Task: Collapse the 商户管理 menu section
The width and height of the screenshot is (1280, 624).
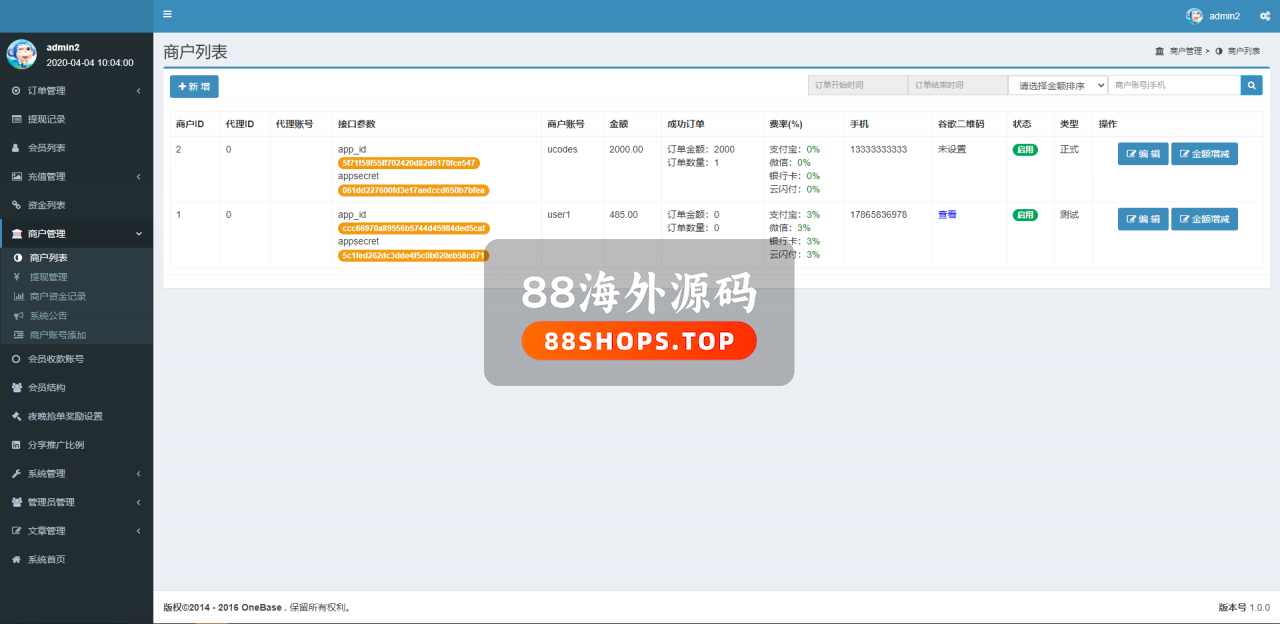Action: (x=76, y=234)
